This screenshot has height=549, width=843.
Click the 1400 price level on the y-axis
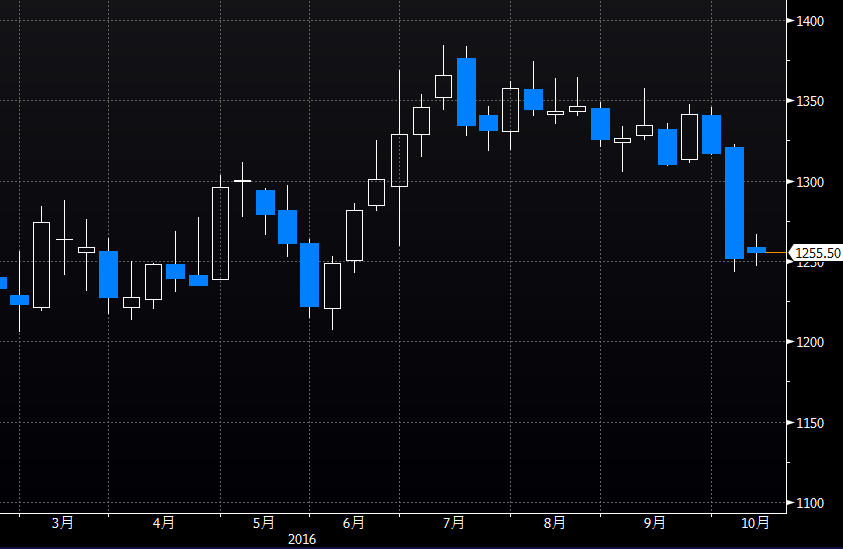pos(811,21)
